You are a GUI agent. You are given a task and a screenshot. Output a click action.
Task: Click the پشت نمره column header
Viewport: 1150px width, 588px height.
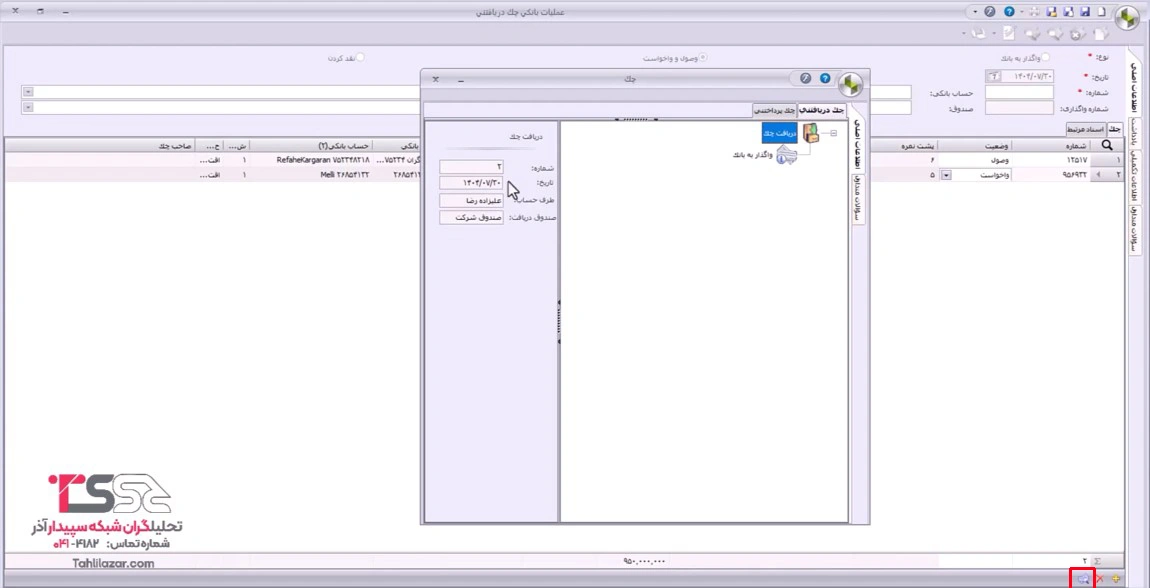point(904,146)
